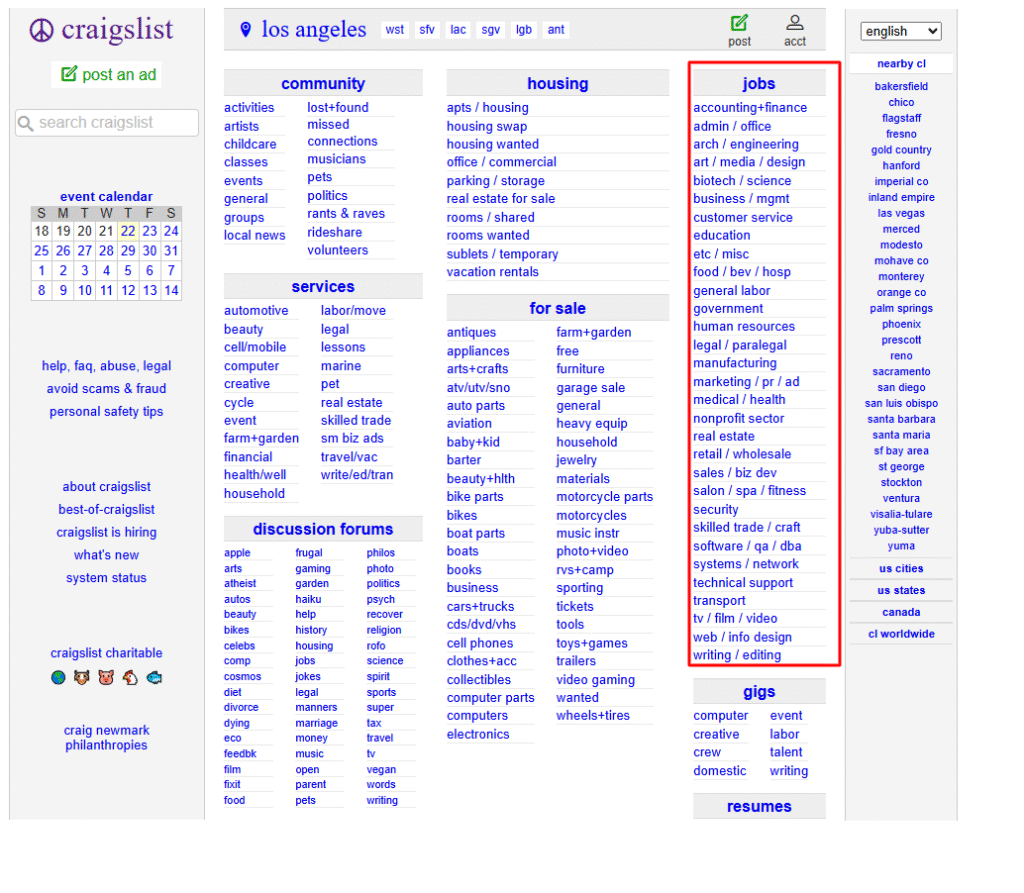Open apts / housing listings
This screenshot has width=1024, height=893.
[488, 108]
